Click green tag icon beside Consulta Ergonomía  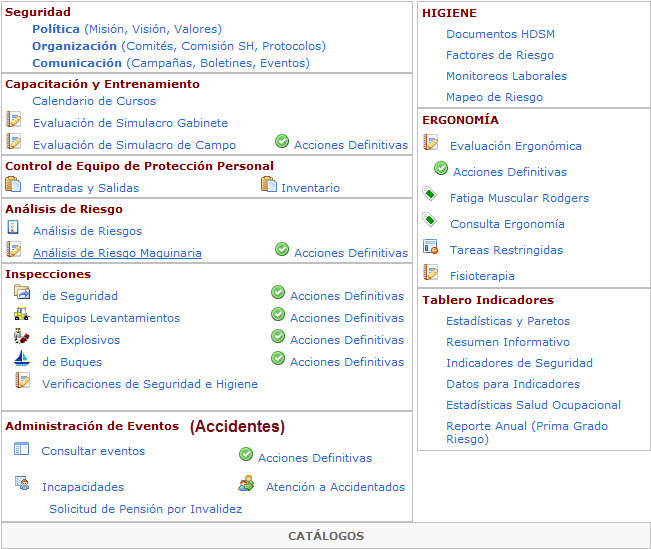coord(430,220)
